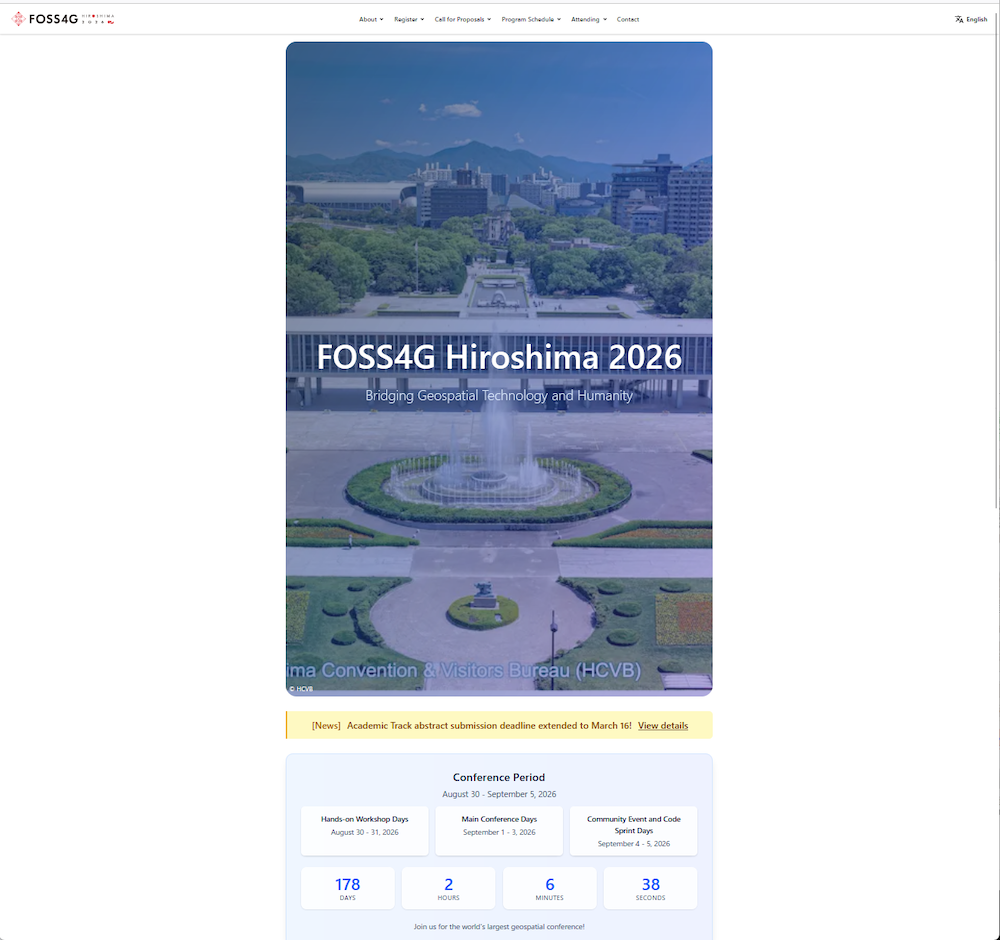Expand the Call for Proposals chevron

point(489,20)
